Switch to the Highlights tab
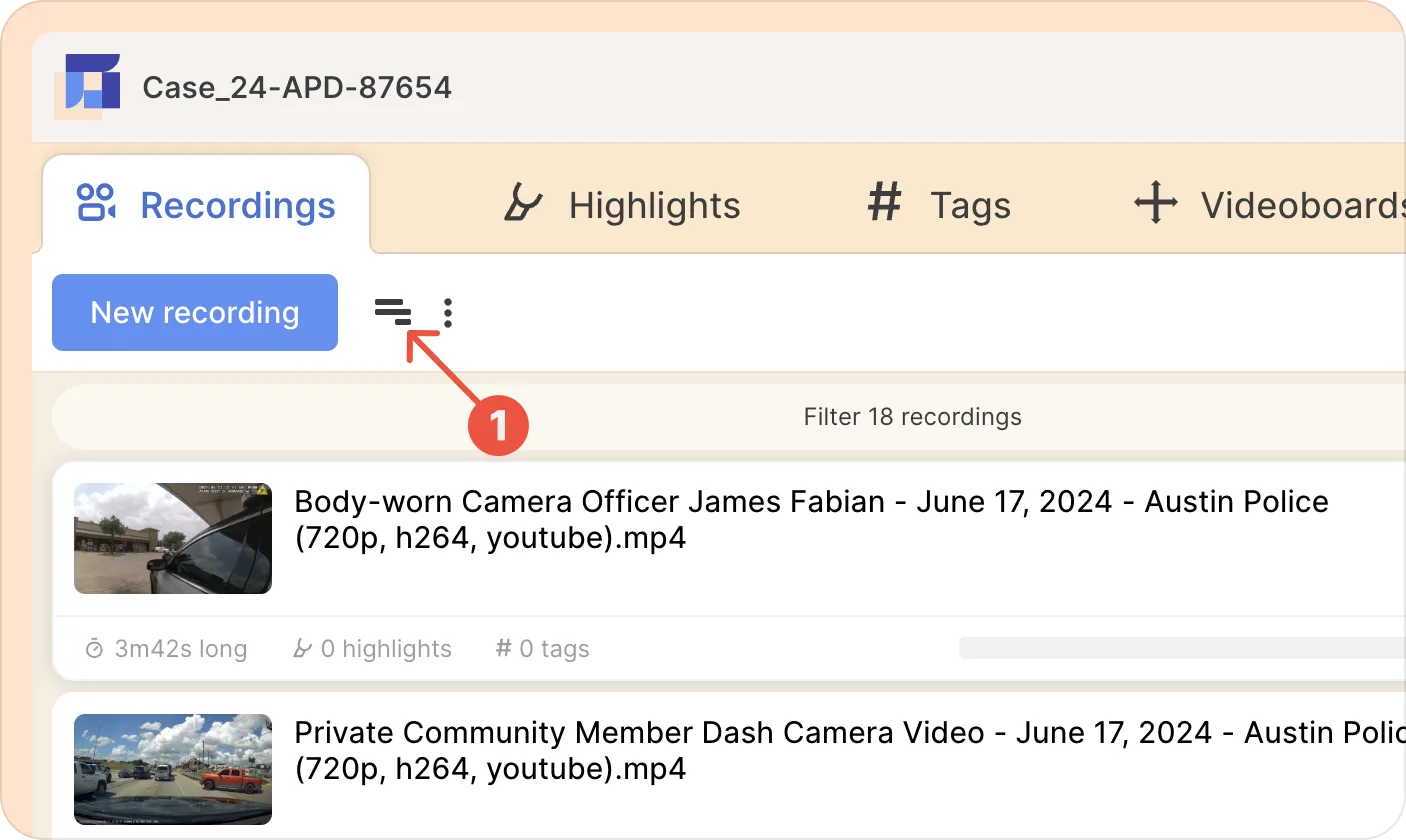1406x840 pixels. coord(654,206)
